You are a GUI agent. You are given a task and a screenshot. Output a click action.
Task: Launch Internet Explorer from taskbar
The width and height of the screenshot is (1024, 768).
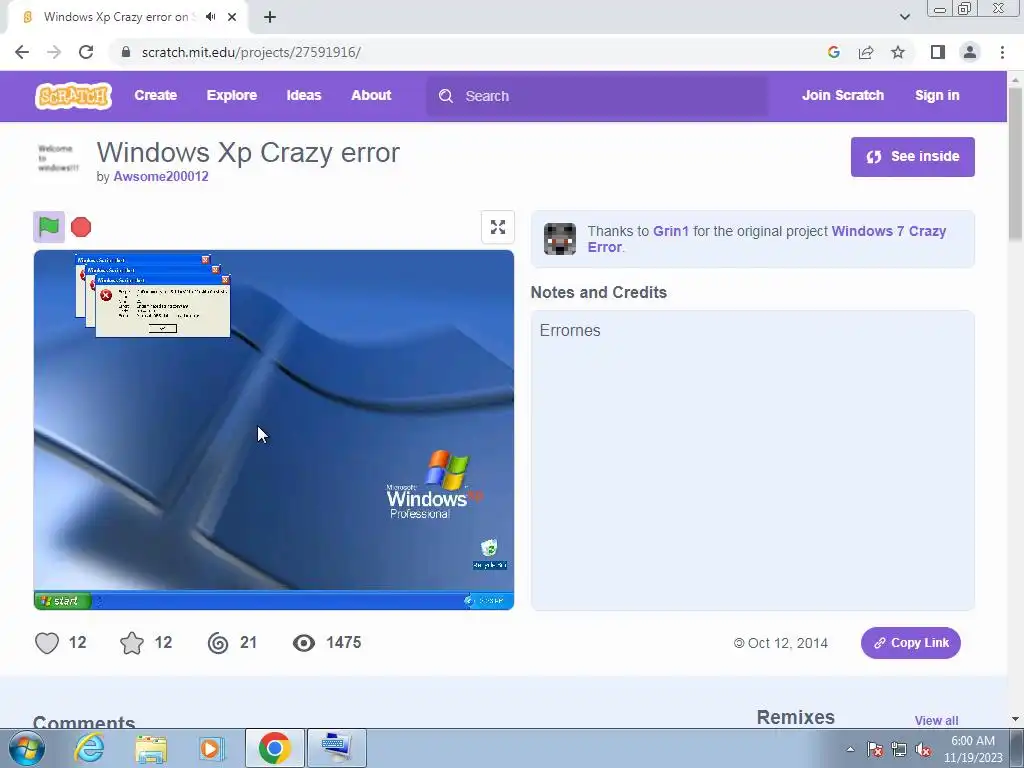pos(89,748)
